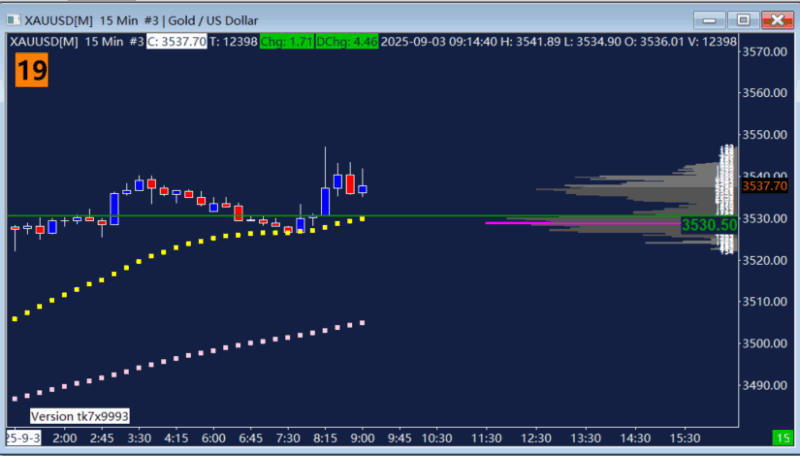Minimize the XAUUSD chart window
Viewport: 800px width, 456px height.
(x=710, y=19)
